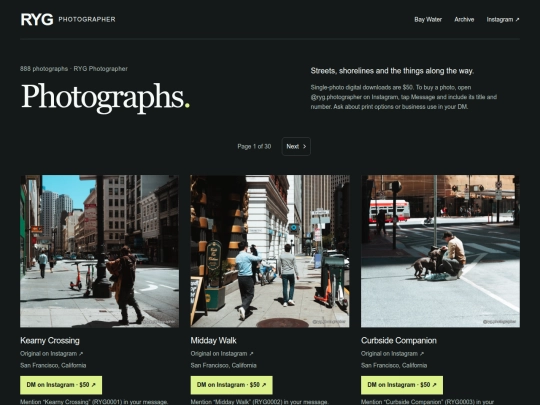Click San Francisco, California under Midday Walk
Viewport: 540px width, 405px height.
(x=224, y=365)
